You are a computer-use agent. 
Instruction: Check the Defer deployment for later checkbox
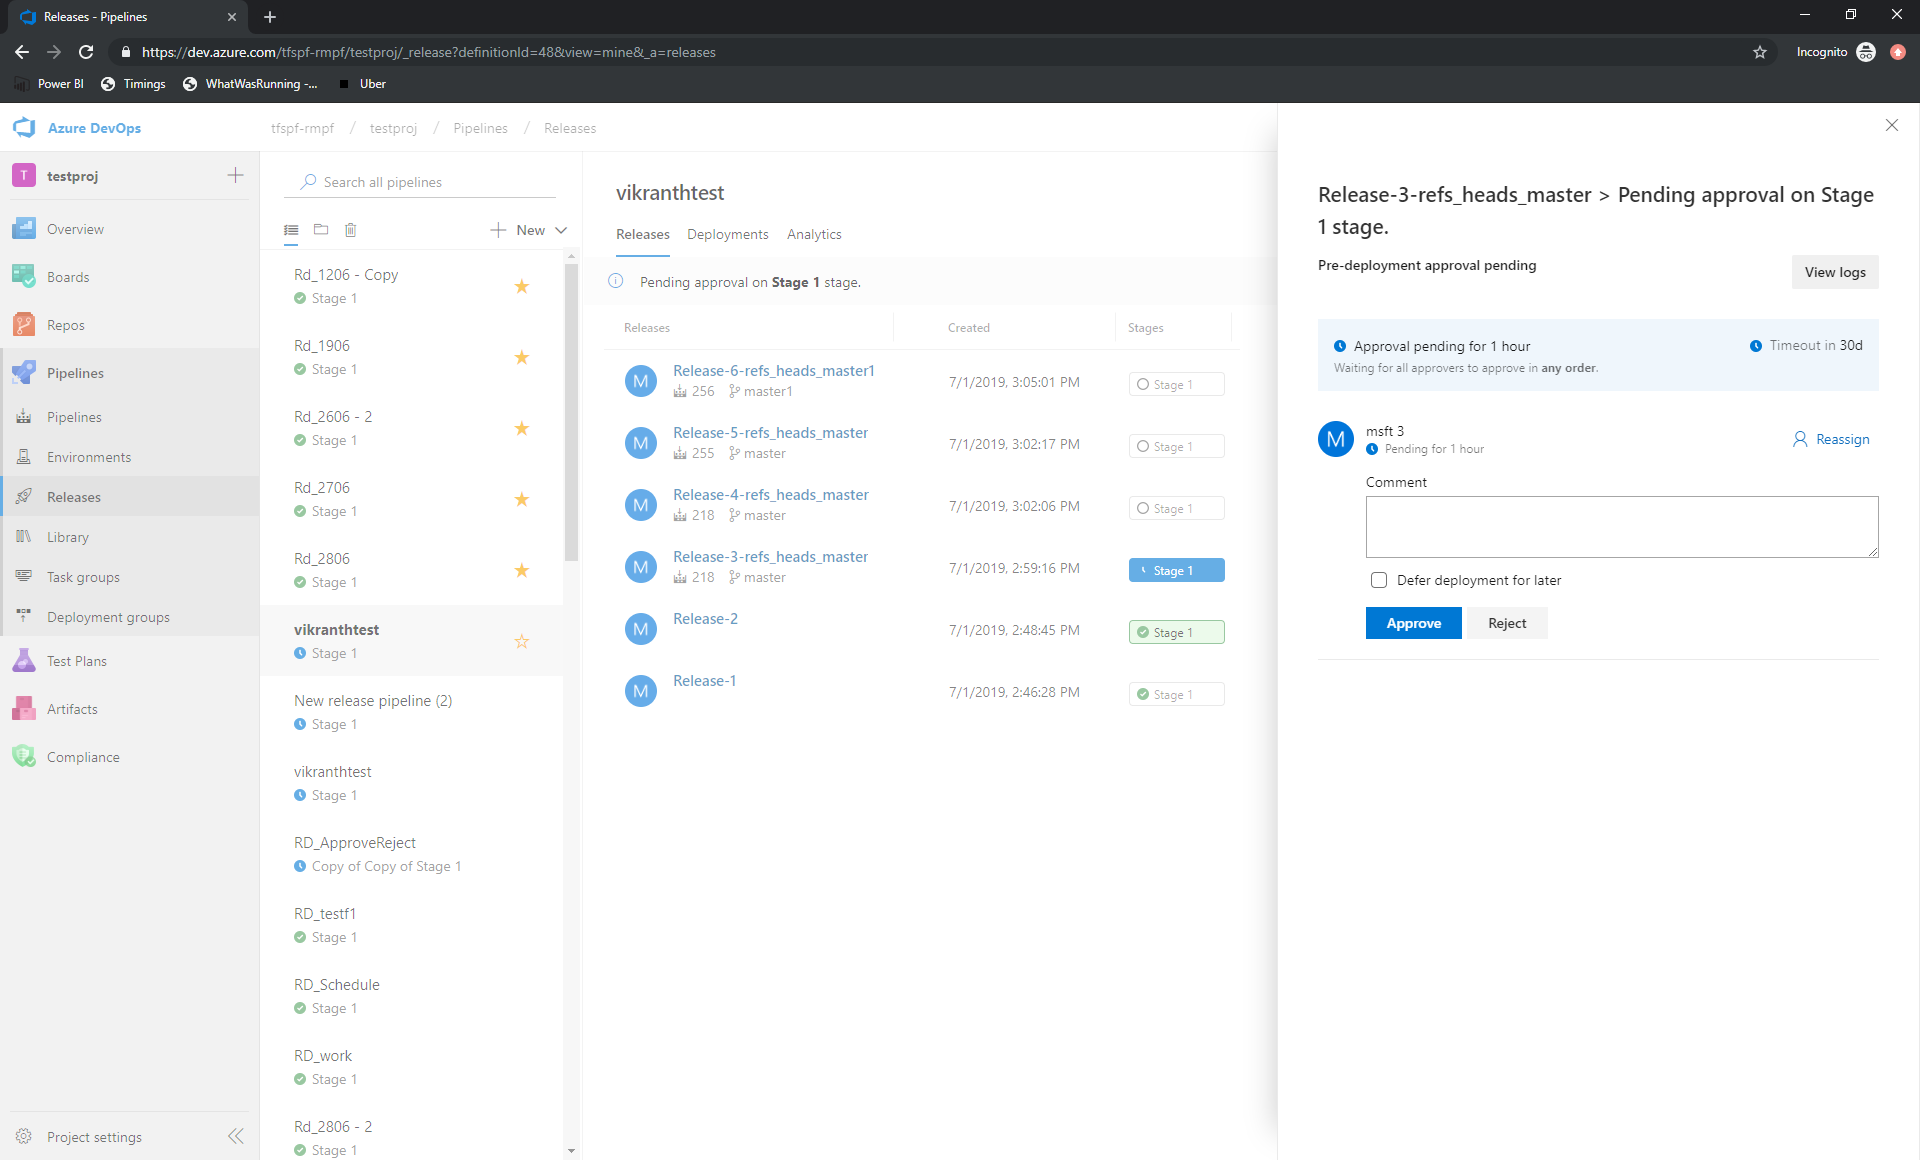1377,580
